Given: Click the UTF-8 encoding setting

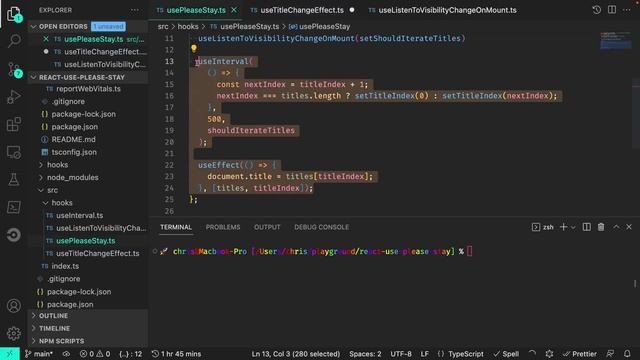Looking at the screenshot, I should 401,353.
